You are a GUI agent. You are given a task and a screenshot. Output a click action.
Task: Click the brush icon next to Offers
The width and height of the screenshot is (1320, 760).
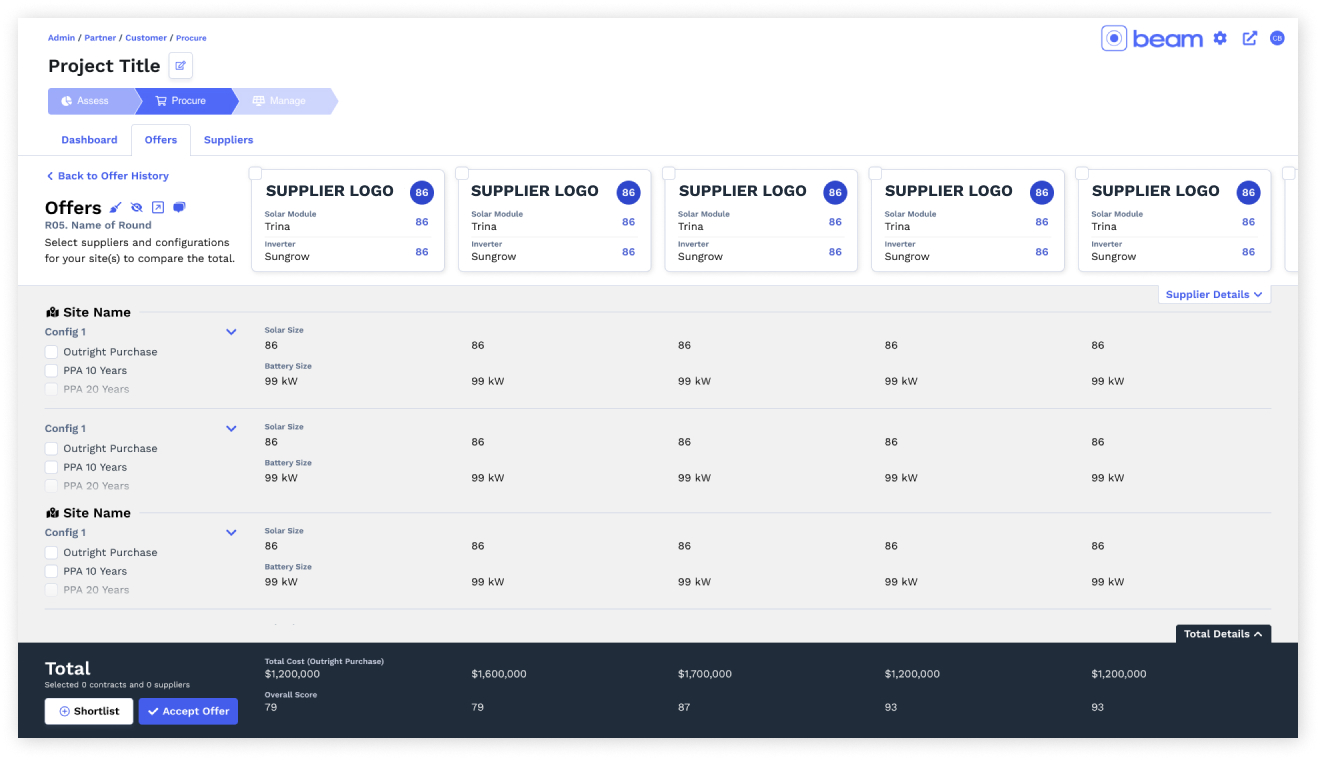[115, 207]
